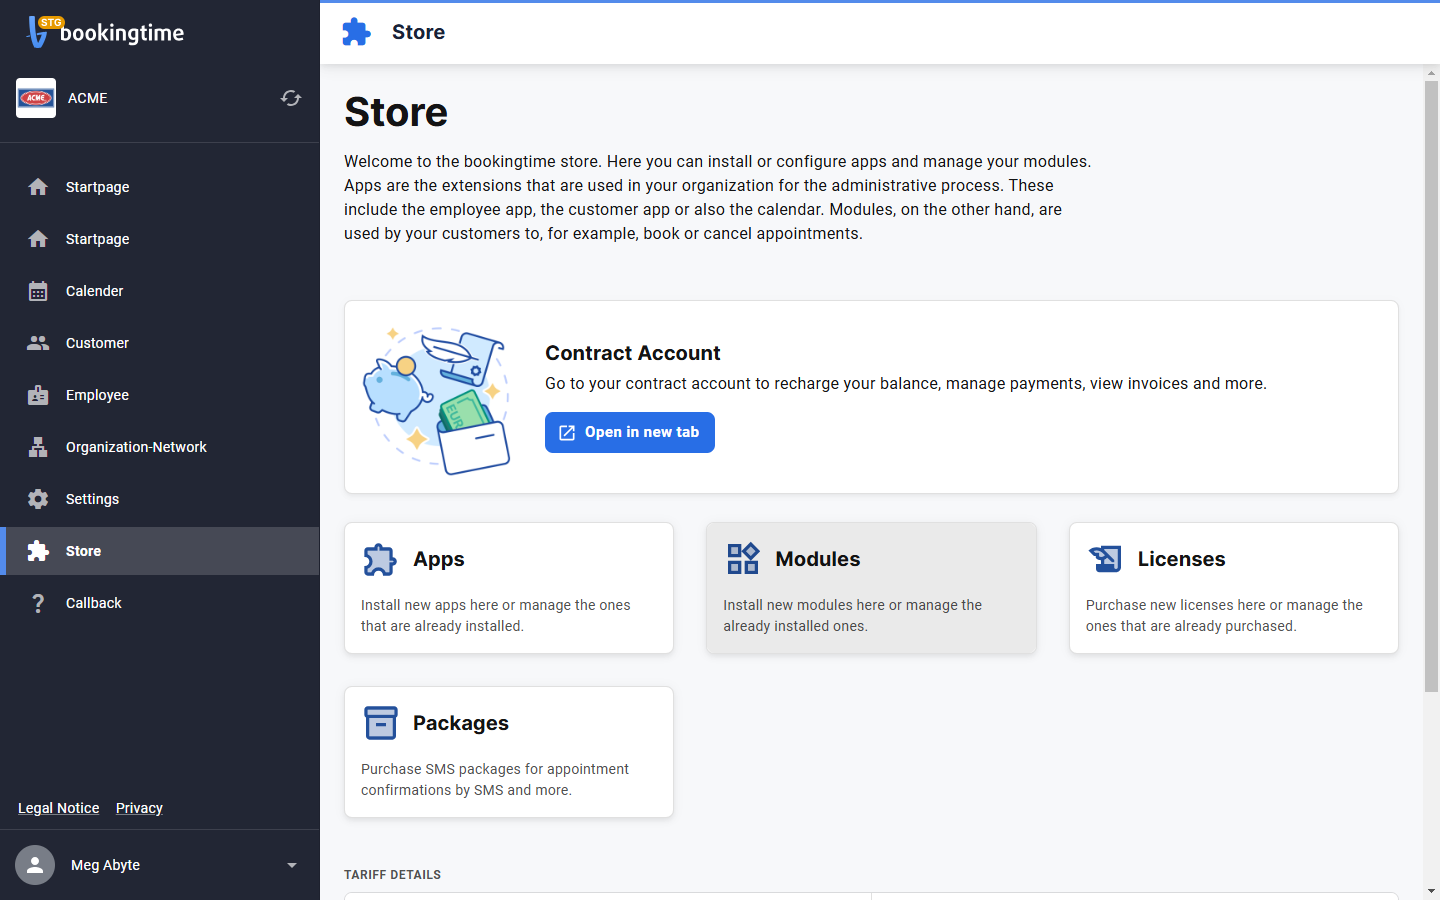This screenshot has width=1440, height=900.
Task: Click the ACME organization logo
Action: (36, 98)
